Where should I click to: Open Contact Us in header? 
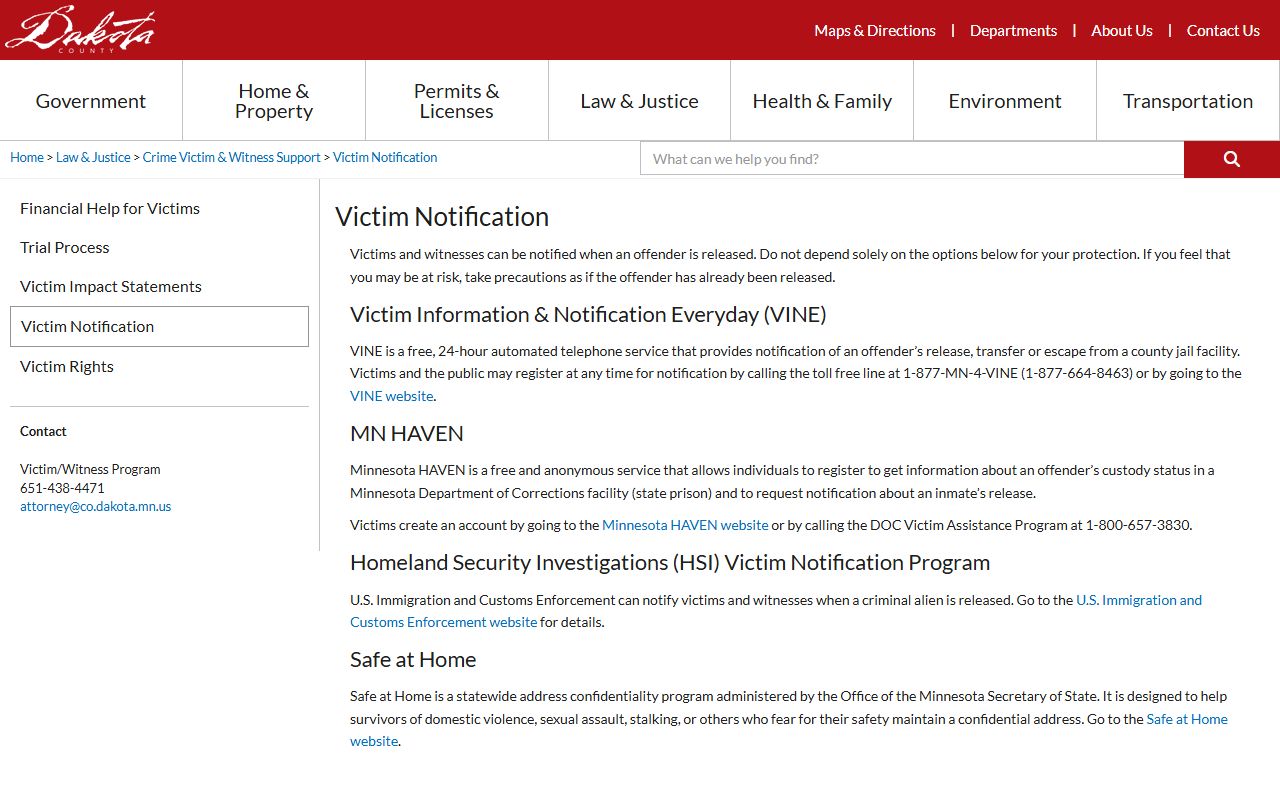(x=1223, y=30)
